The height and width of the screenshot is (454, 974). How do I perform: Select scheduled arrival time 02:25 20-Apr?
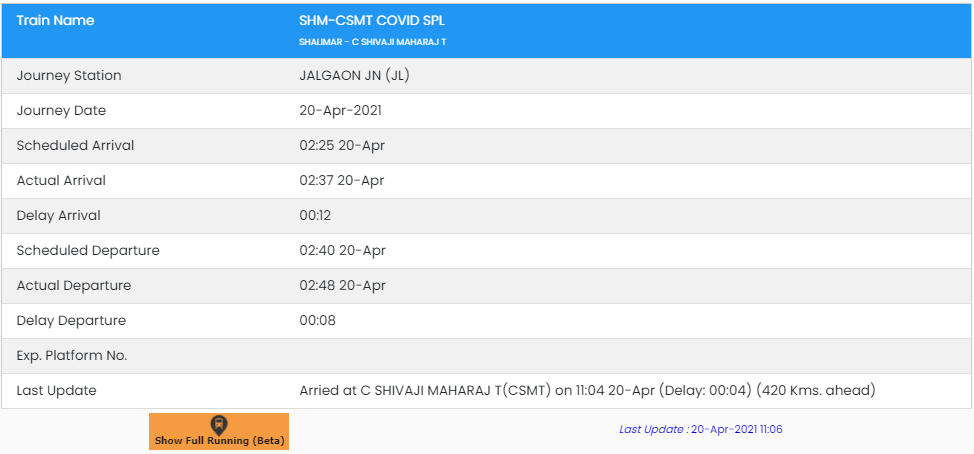click(x=342, y=145)
